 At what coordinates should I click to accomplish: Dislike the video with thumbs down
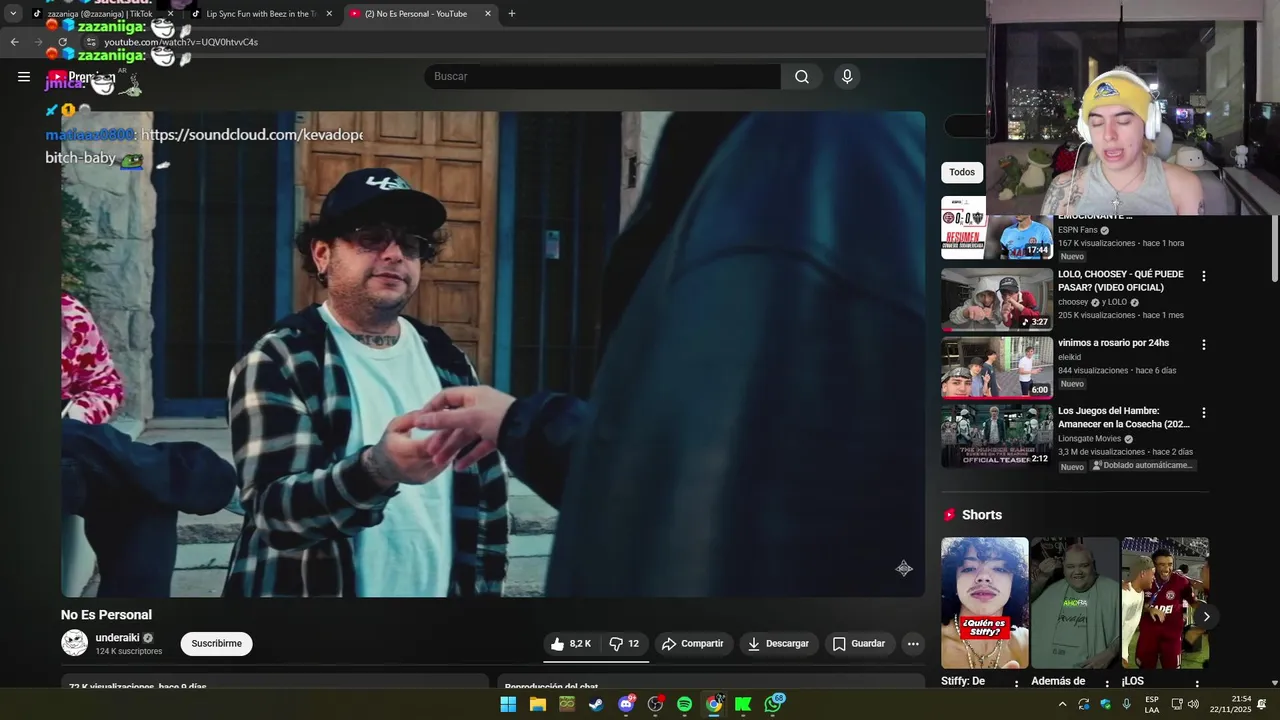pos(625,644)
